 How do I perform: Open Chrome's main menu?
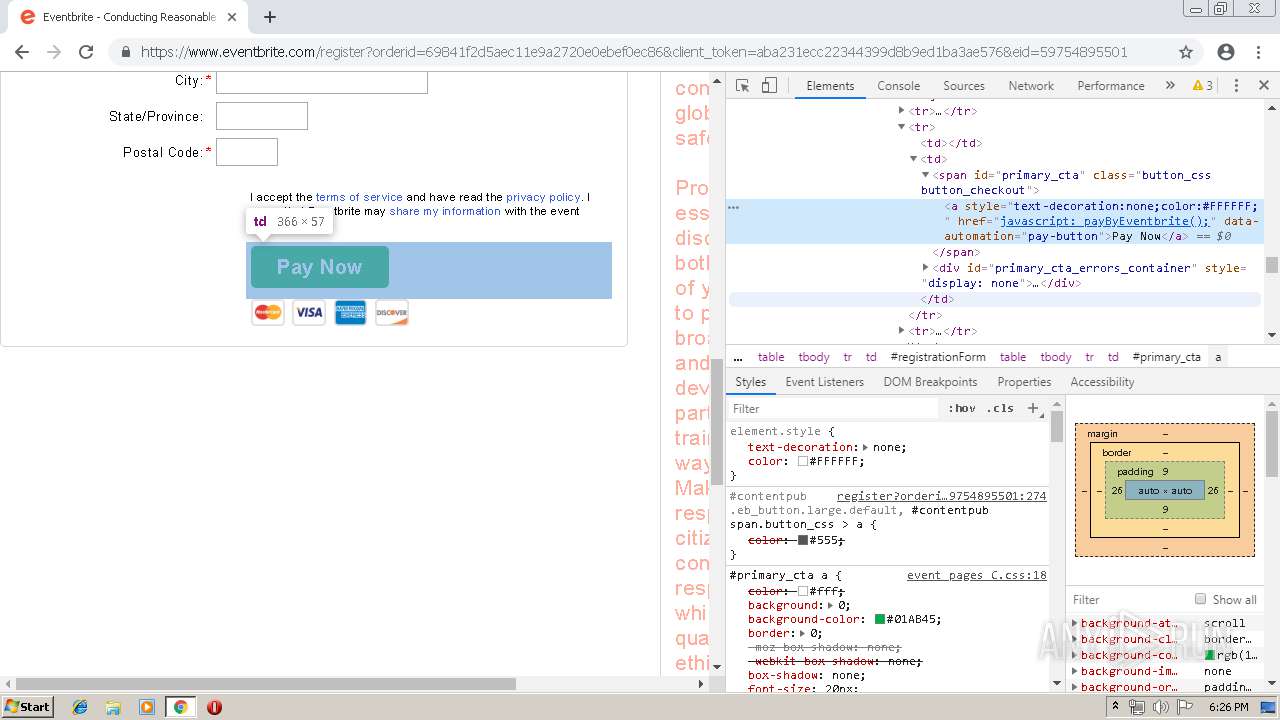1260,52
